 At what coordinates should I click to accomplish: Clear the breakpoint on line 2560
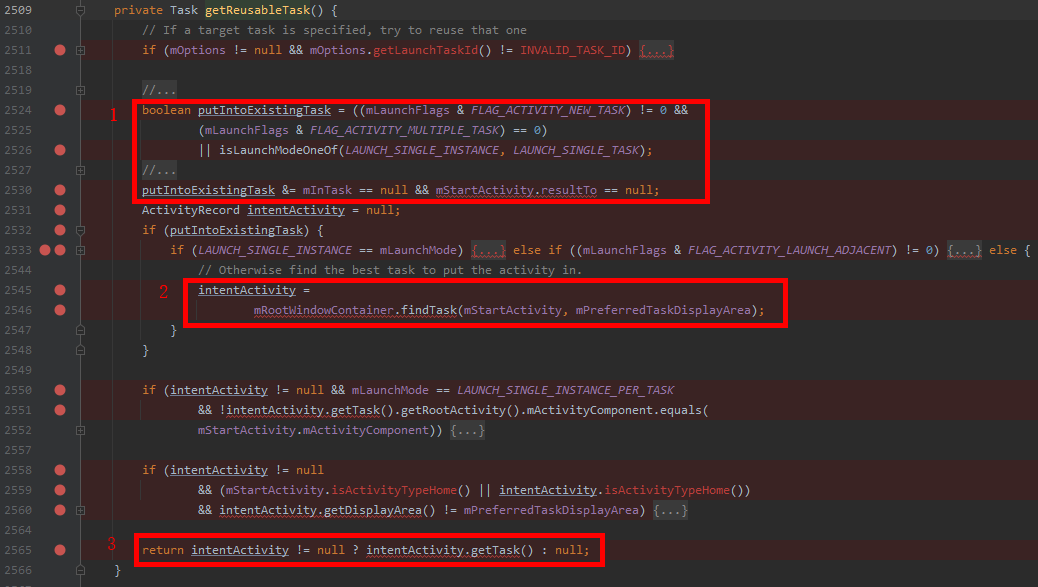click(60, 510)
